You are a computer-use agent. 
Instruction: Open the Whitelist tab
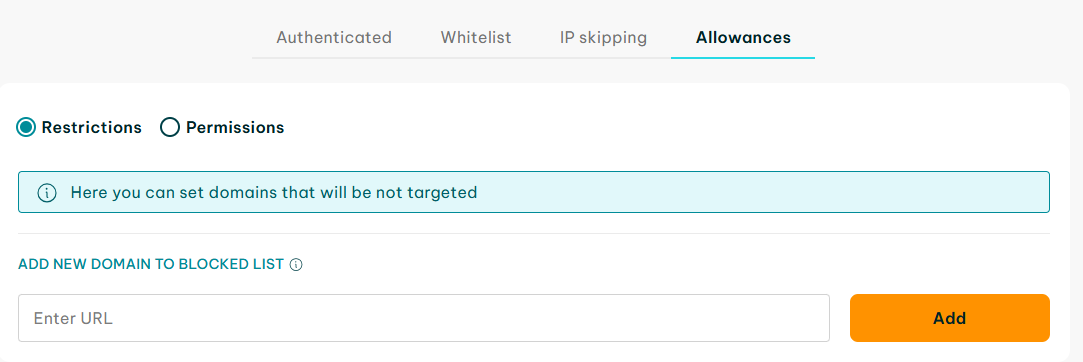(x=476, y=37)
